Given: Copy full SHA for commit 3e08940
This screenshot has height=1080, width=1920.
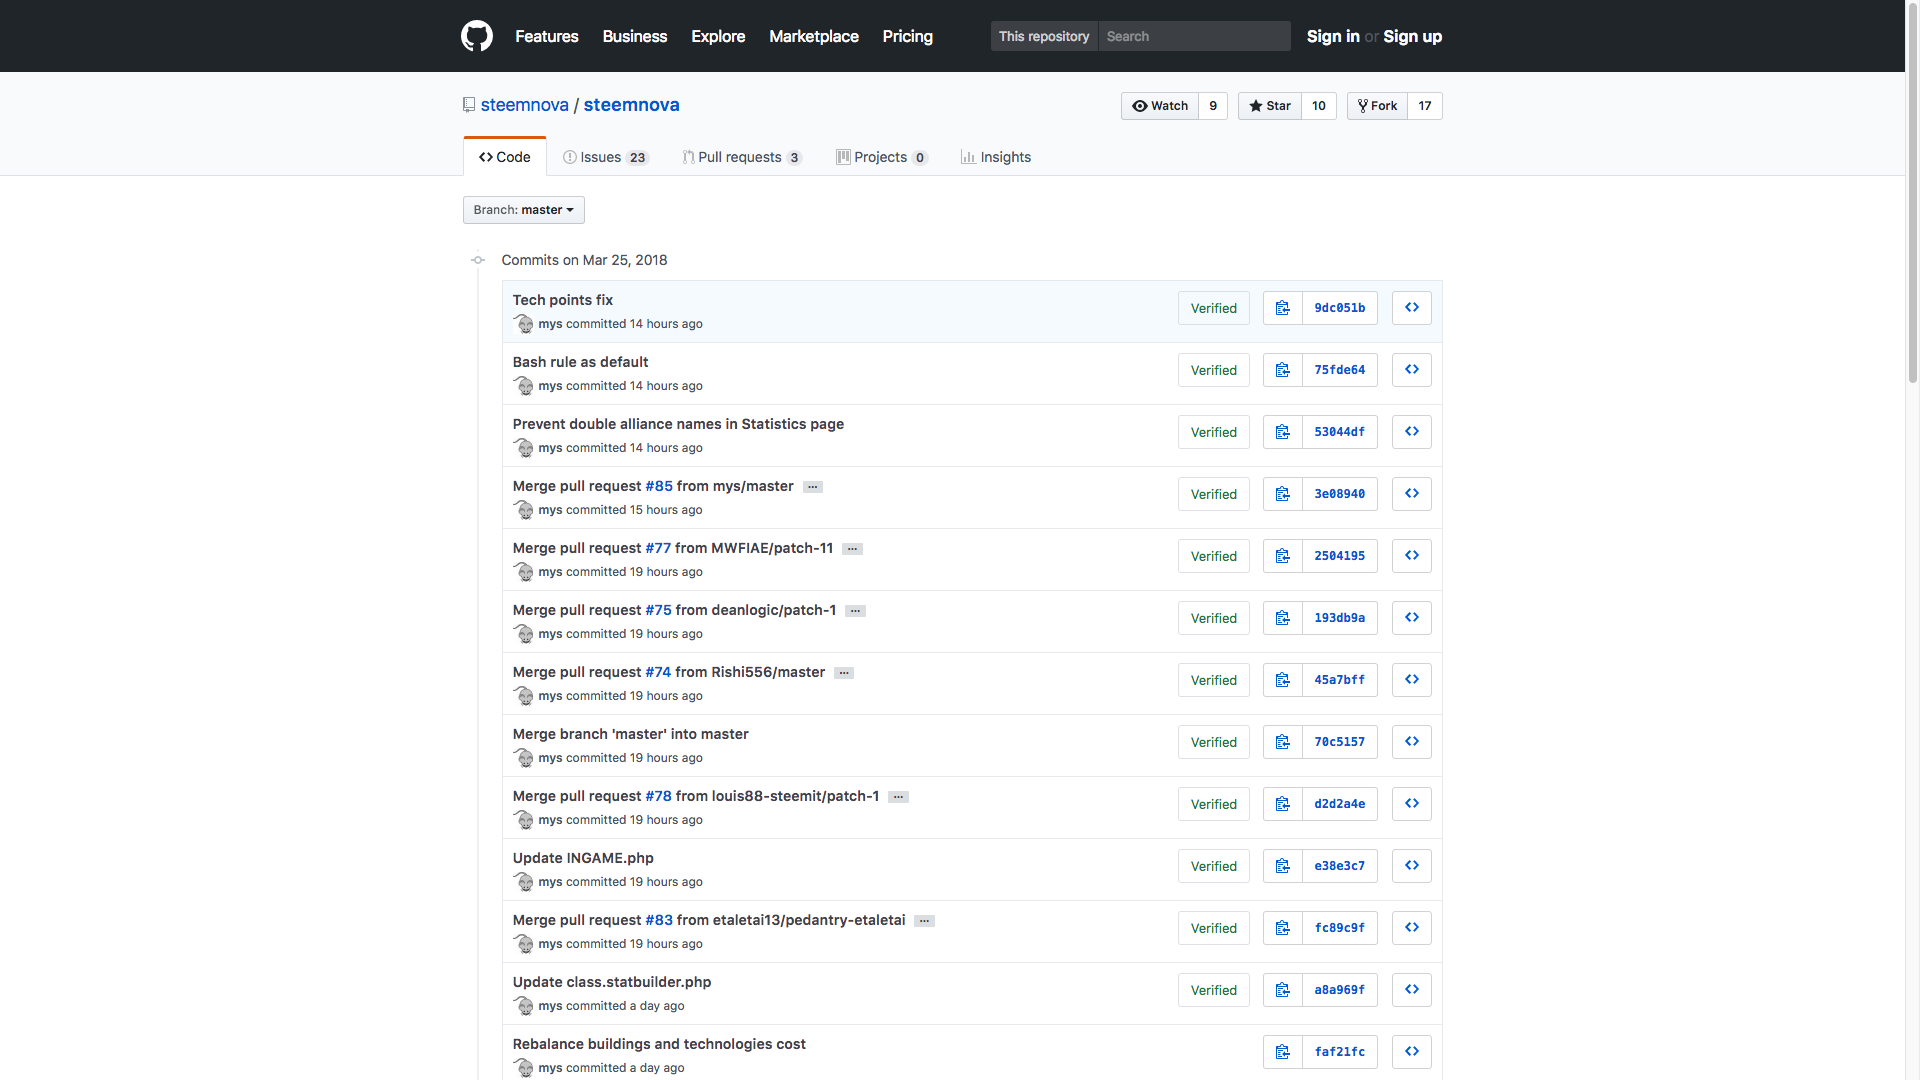Looking at the screenshot, I should click(1282, 494).
